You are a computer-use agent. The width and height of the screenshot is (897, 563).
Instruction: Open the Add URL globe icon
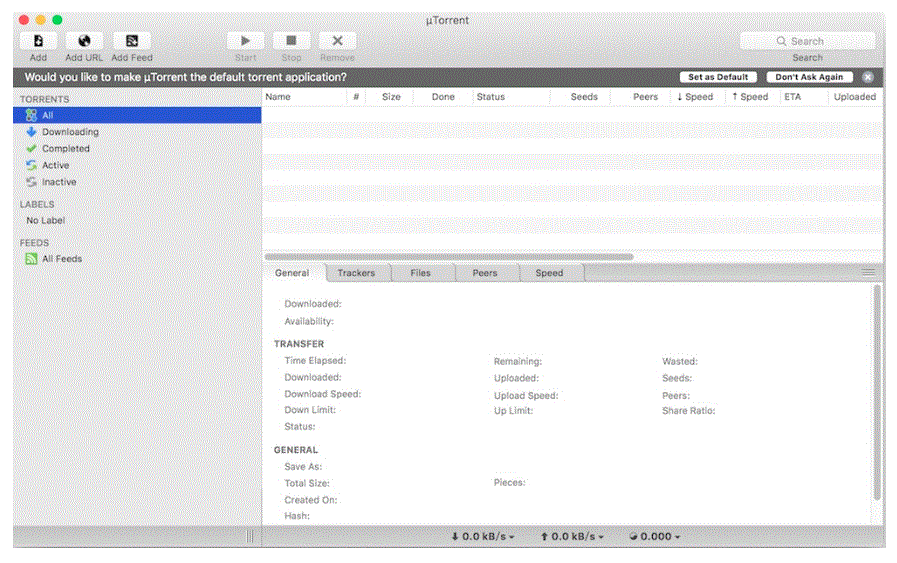coord(84,41)
